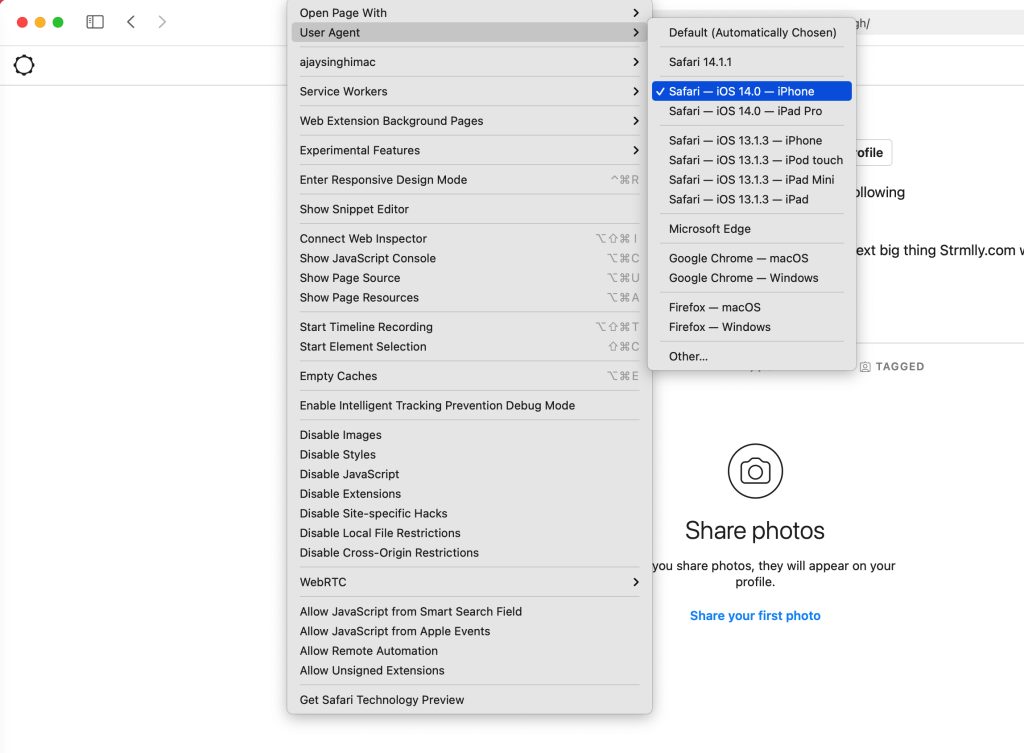Toggle Disable Local File Restrictions
The width and height of the screenshot is (1024, 753).
tap(469, 533)
